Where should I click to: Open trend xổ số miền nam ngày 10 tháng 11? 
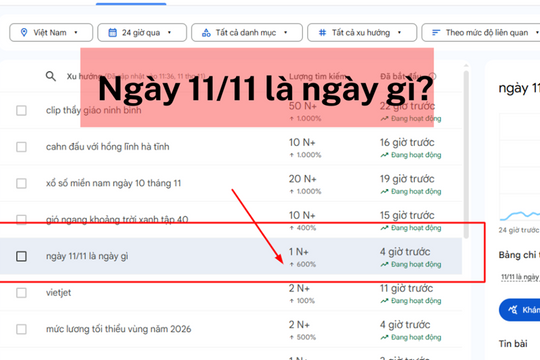pos(113,183)
